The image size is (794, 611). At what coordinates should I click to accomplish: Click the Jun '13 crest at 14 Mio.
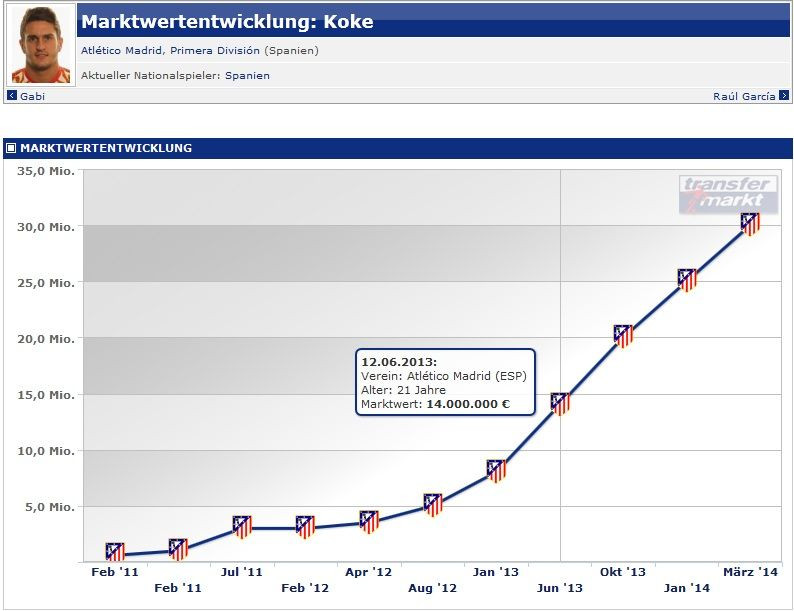pyautogui.click(x=560, y=404)
